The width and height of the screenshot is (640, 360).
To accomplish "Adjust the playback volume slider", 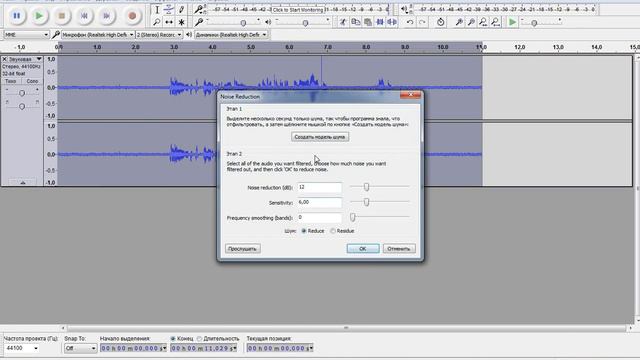I will click(305, 23).
